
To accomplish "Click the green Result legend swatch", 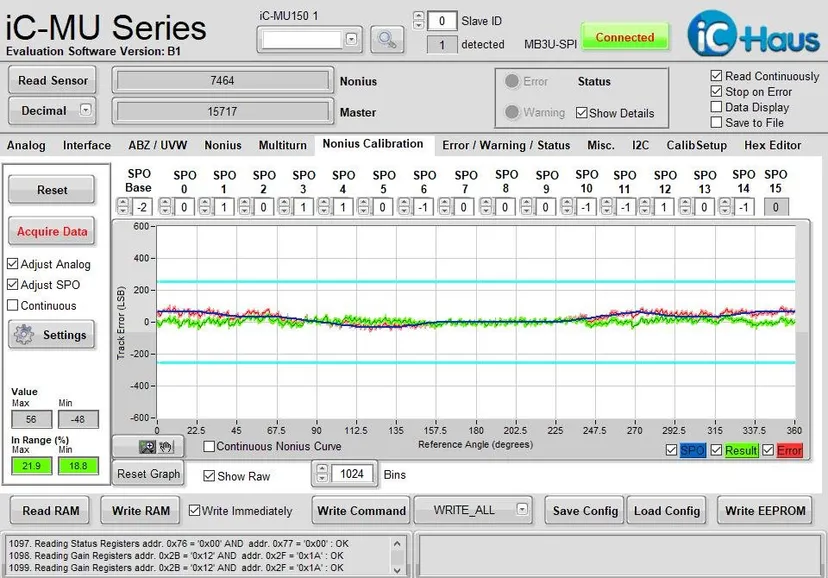I will 741,450.
